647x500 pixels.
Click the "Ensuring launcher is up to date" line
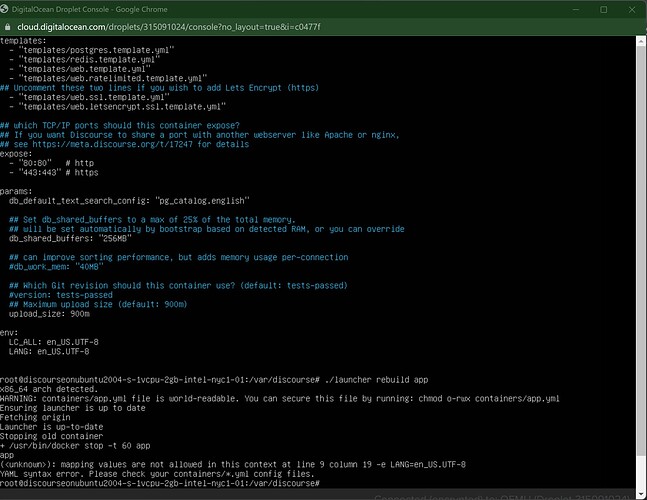click(73, 408)
